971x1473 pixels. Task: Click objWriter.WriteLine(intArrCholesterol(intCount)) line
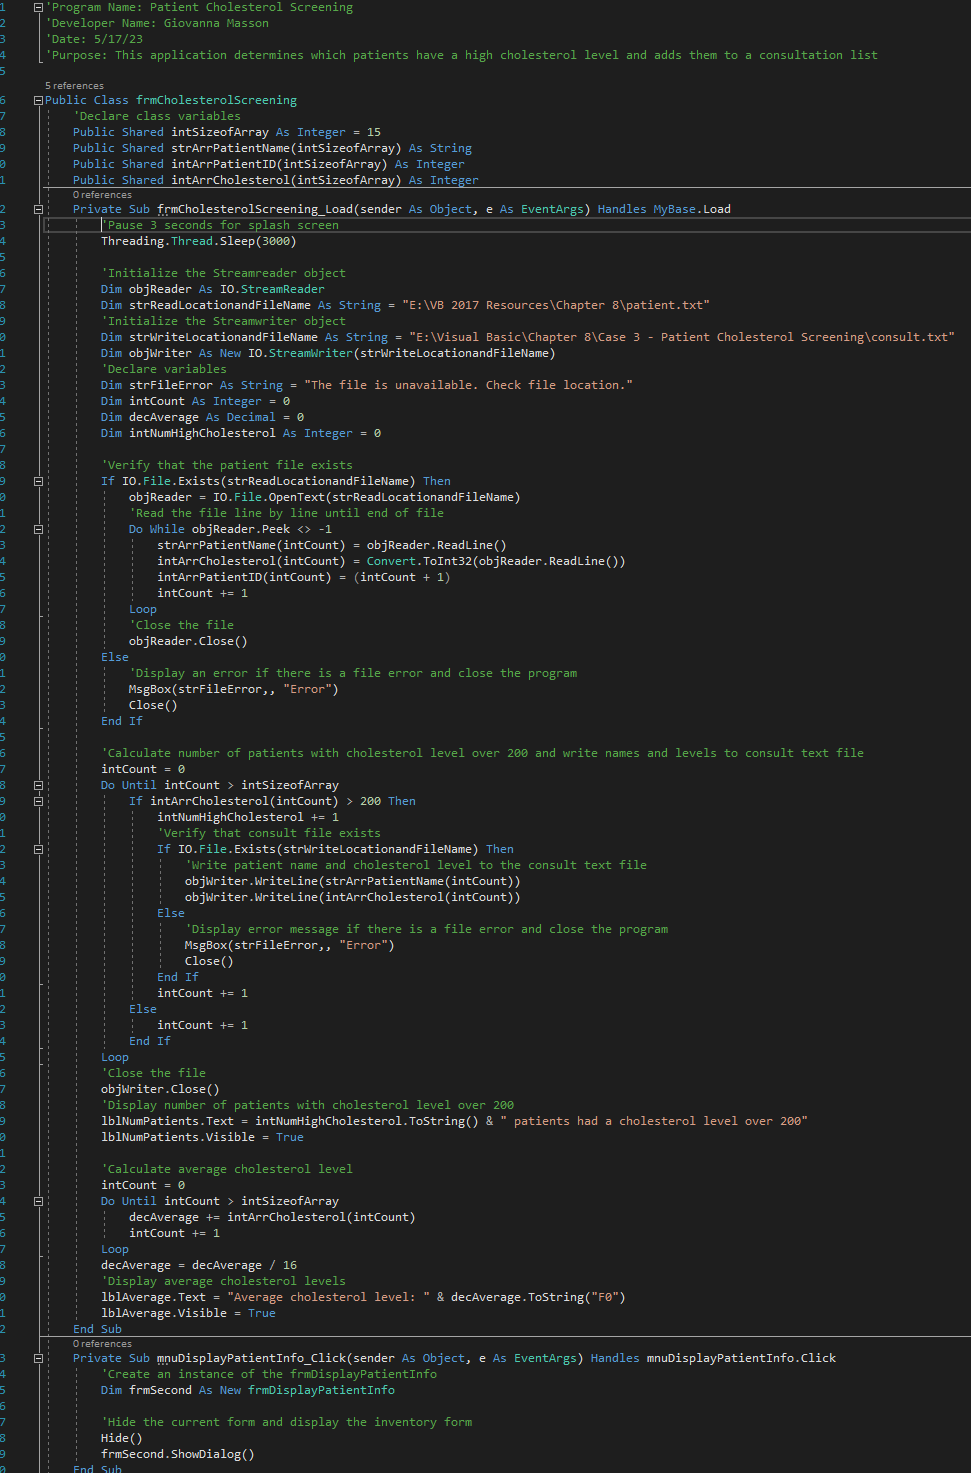point(353,897)
